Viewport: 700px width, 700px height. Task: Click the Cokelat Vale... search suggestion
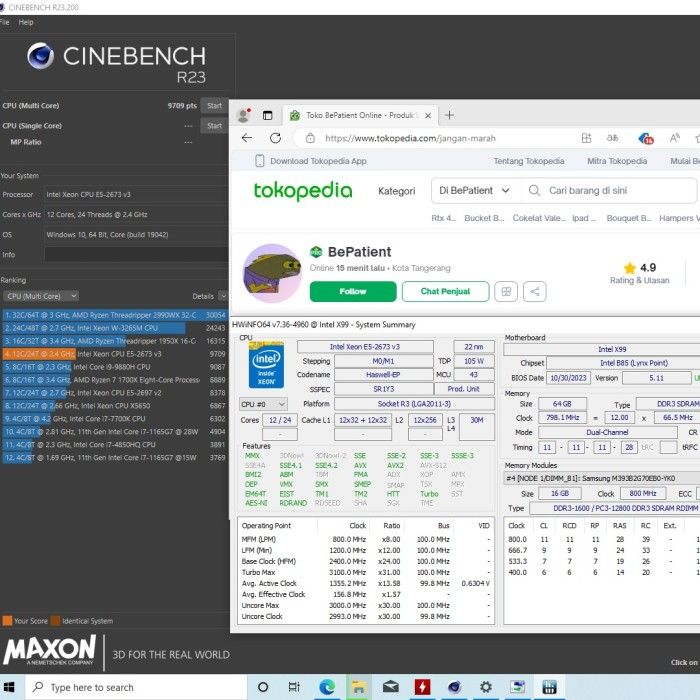pyautogui.click(x=539, y=218)
